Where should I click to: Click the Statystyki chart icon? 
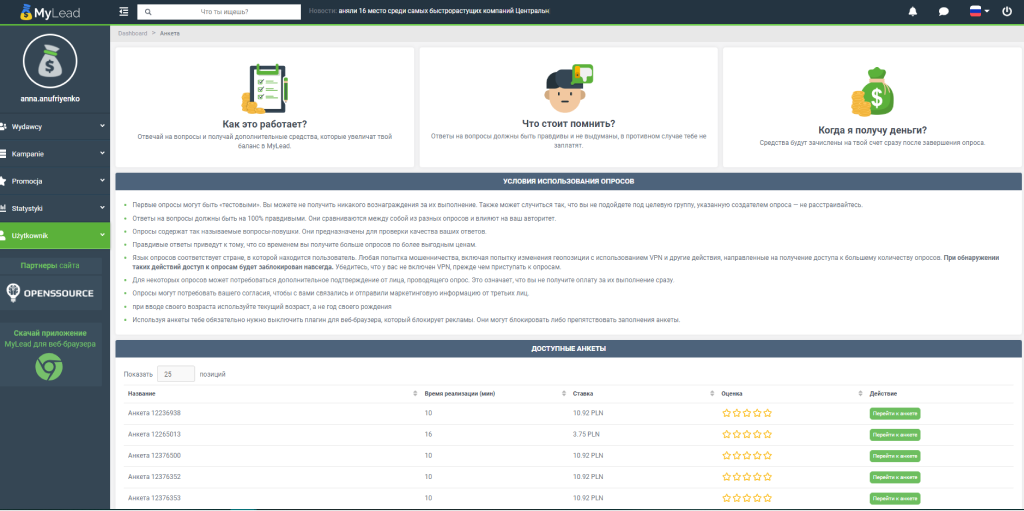tap(3, 208)
